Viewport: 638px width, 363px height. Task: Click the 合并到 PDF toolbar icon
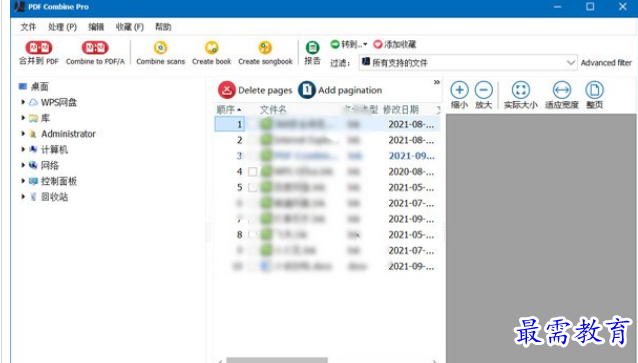coord(39,48)
